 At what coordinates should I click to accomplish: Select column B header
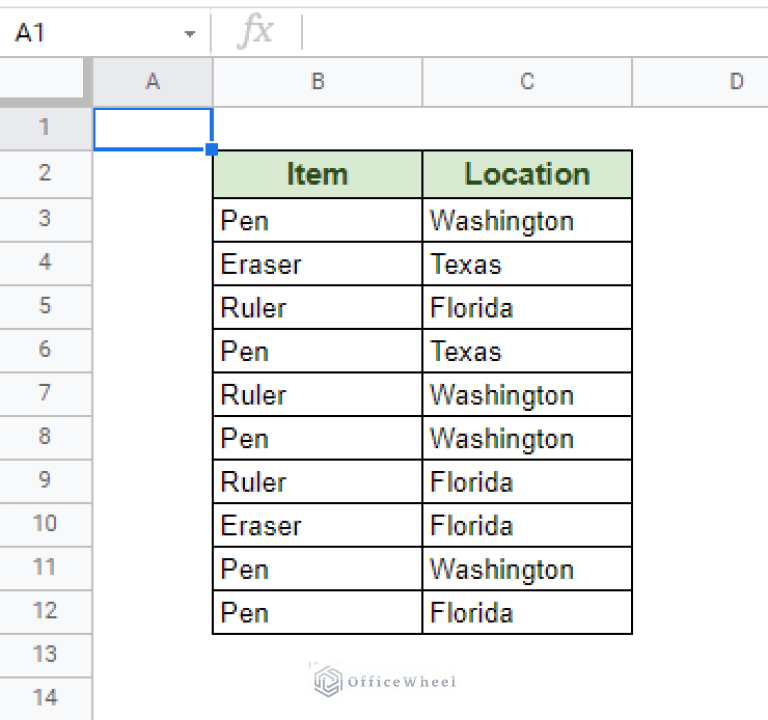click(317, 82)
